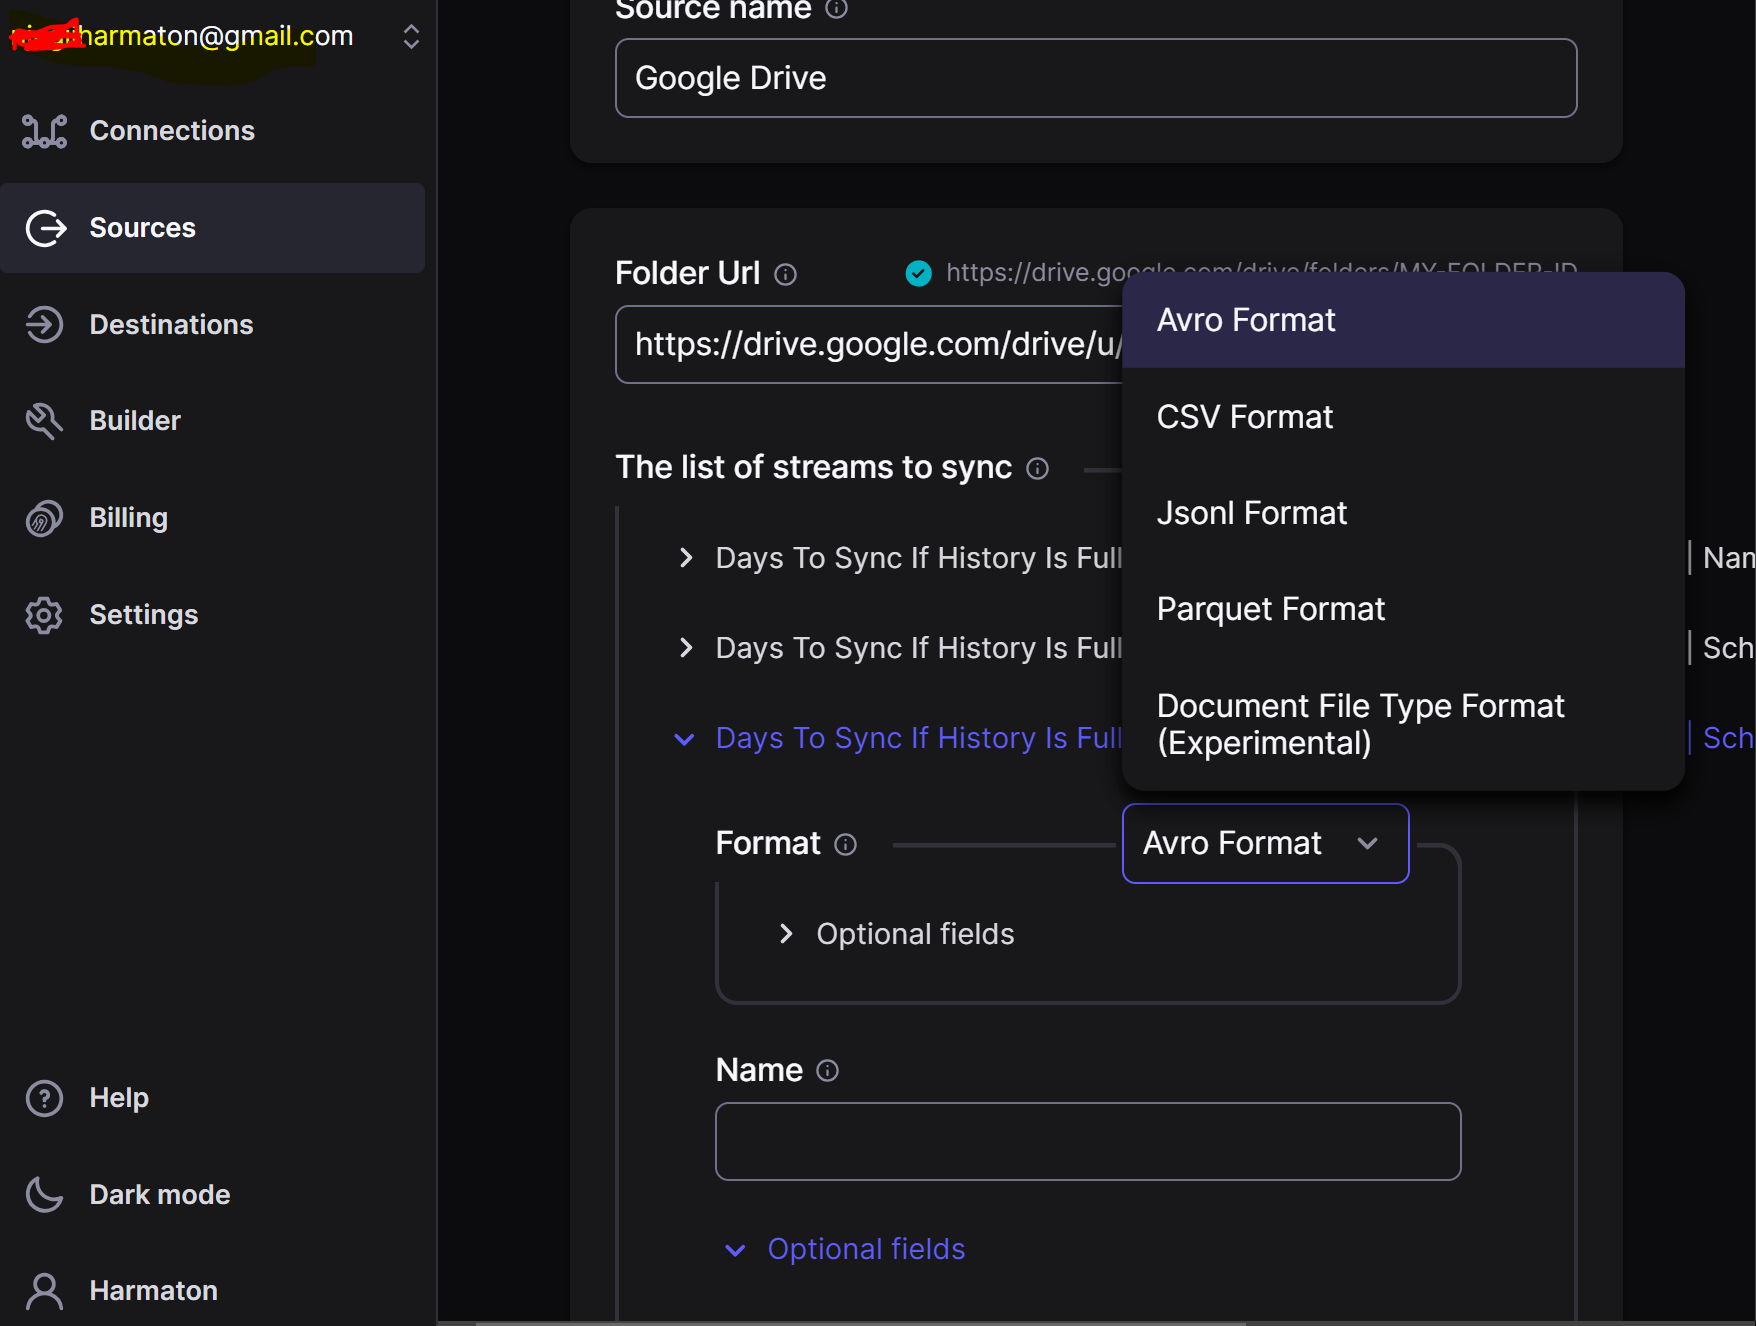The width and height of the screenshot is (1756, 1326).
Task: Launch the Builder tool
Action: (135, 420)
